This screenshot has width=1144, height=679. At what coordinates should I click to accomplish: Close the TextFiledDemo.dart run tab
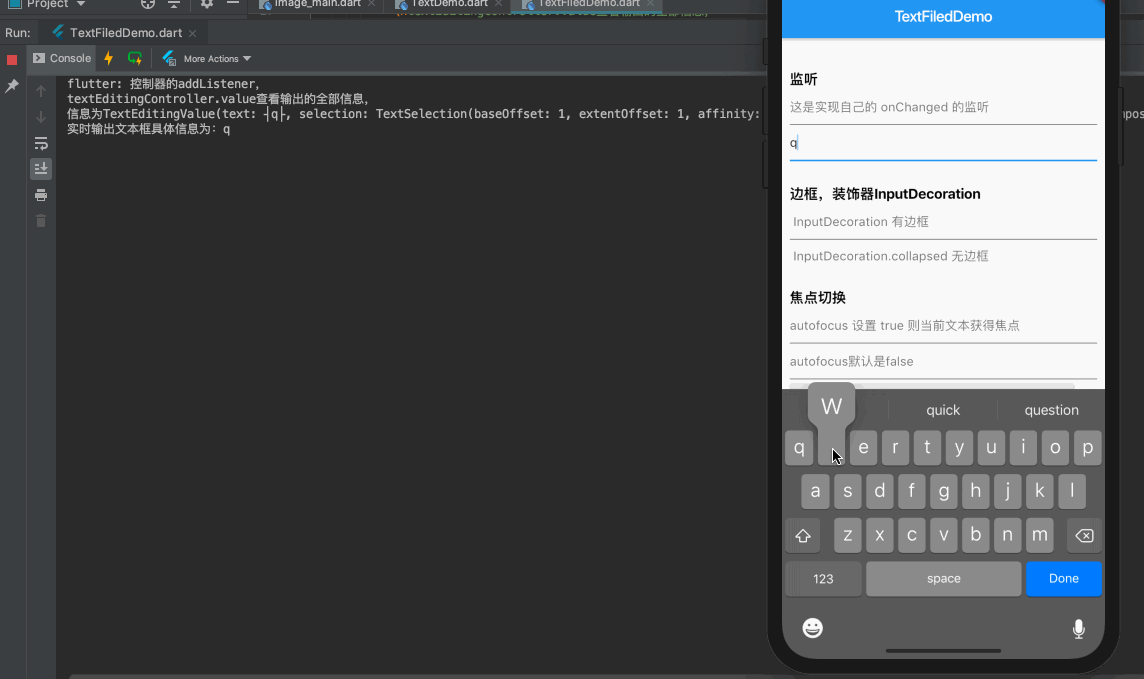(x=193, y=34)
